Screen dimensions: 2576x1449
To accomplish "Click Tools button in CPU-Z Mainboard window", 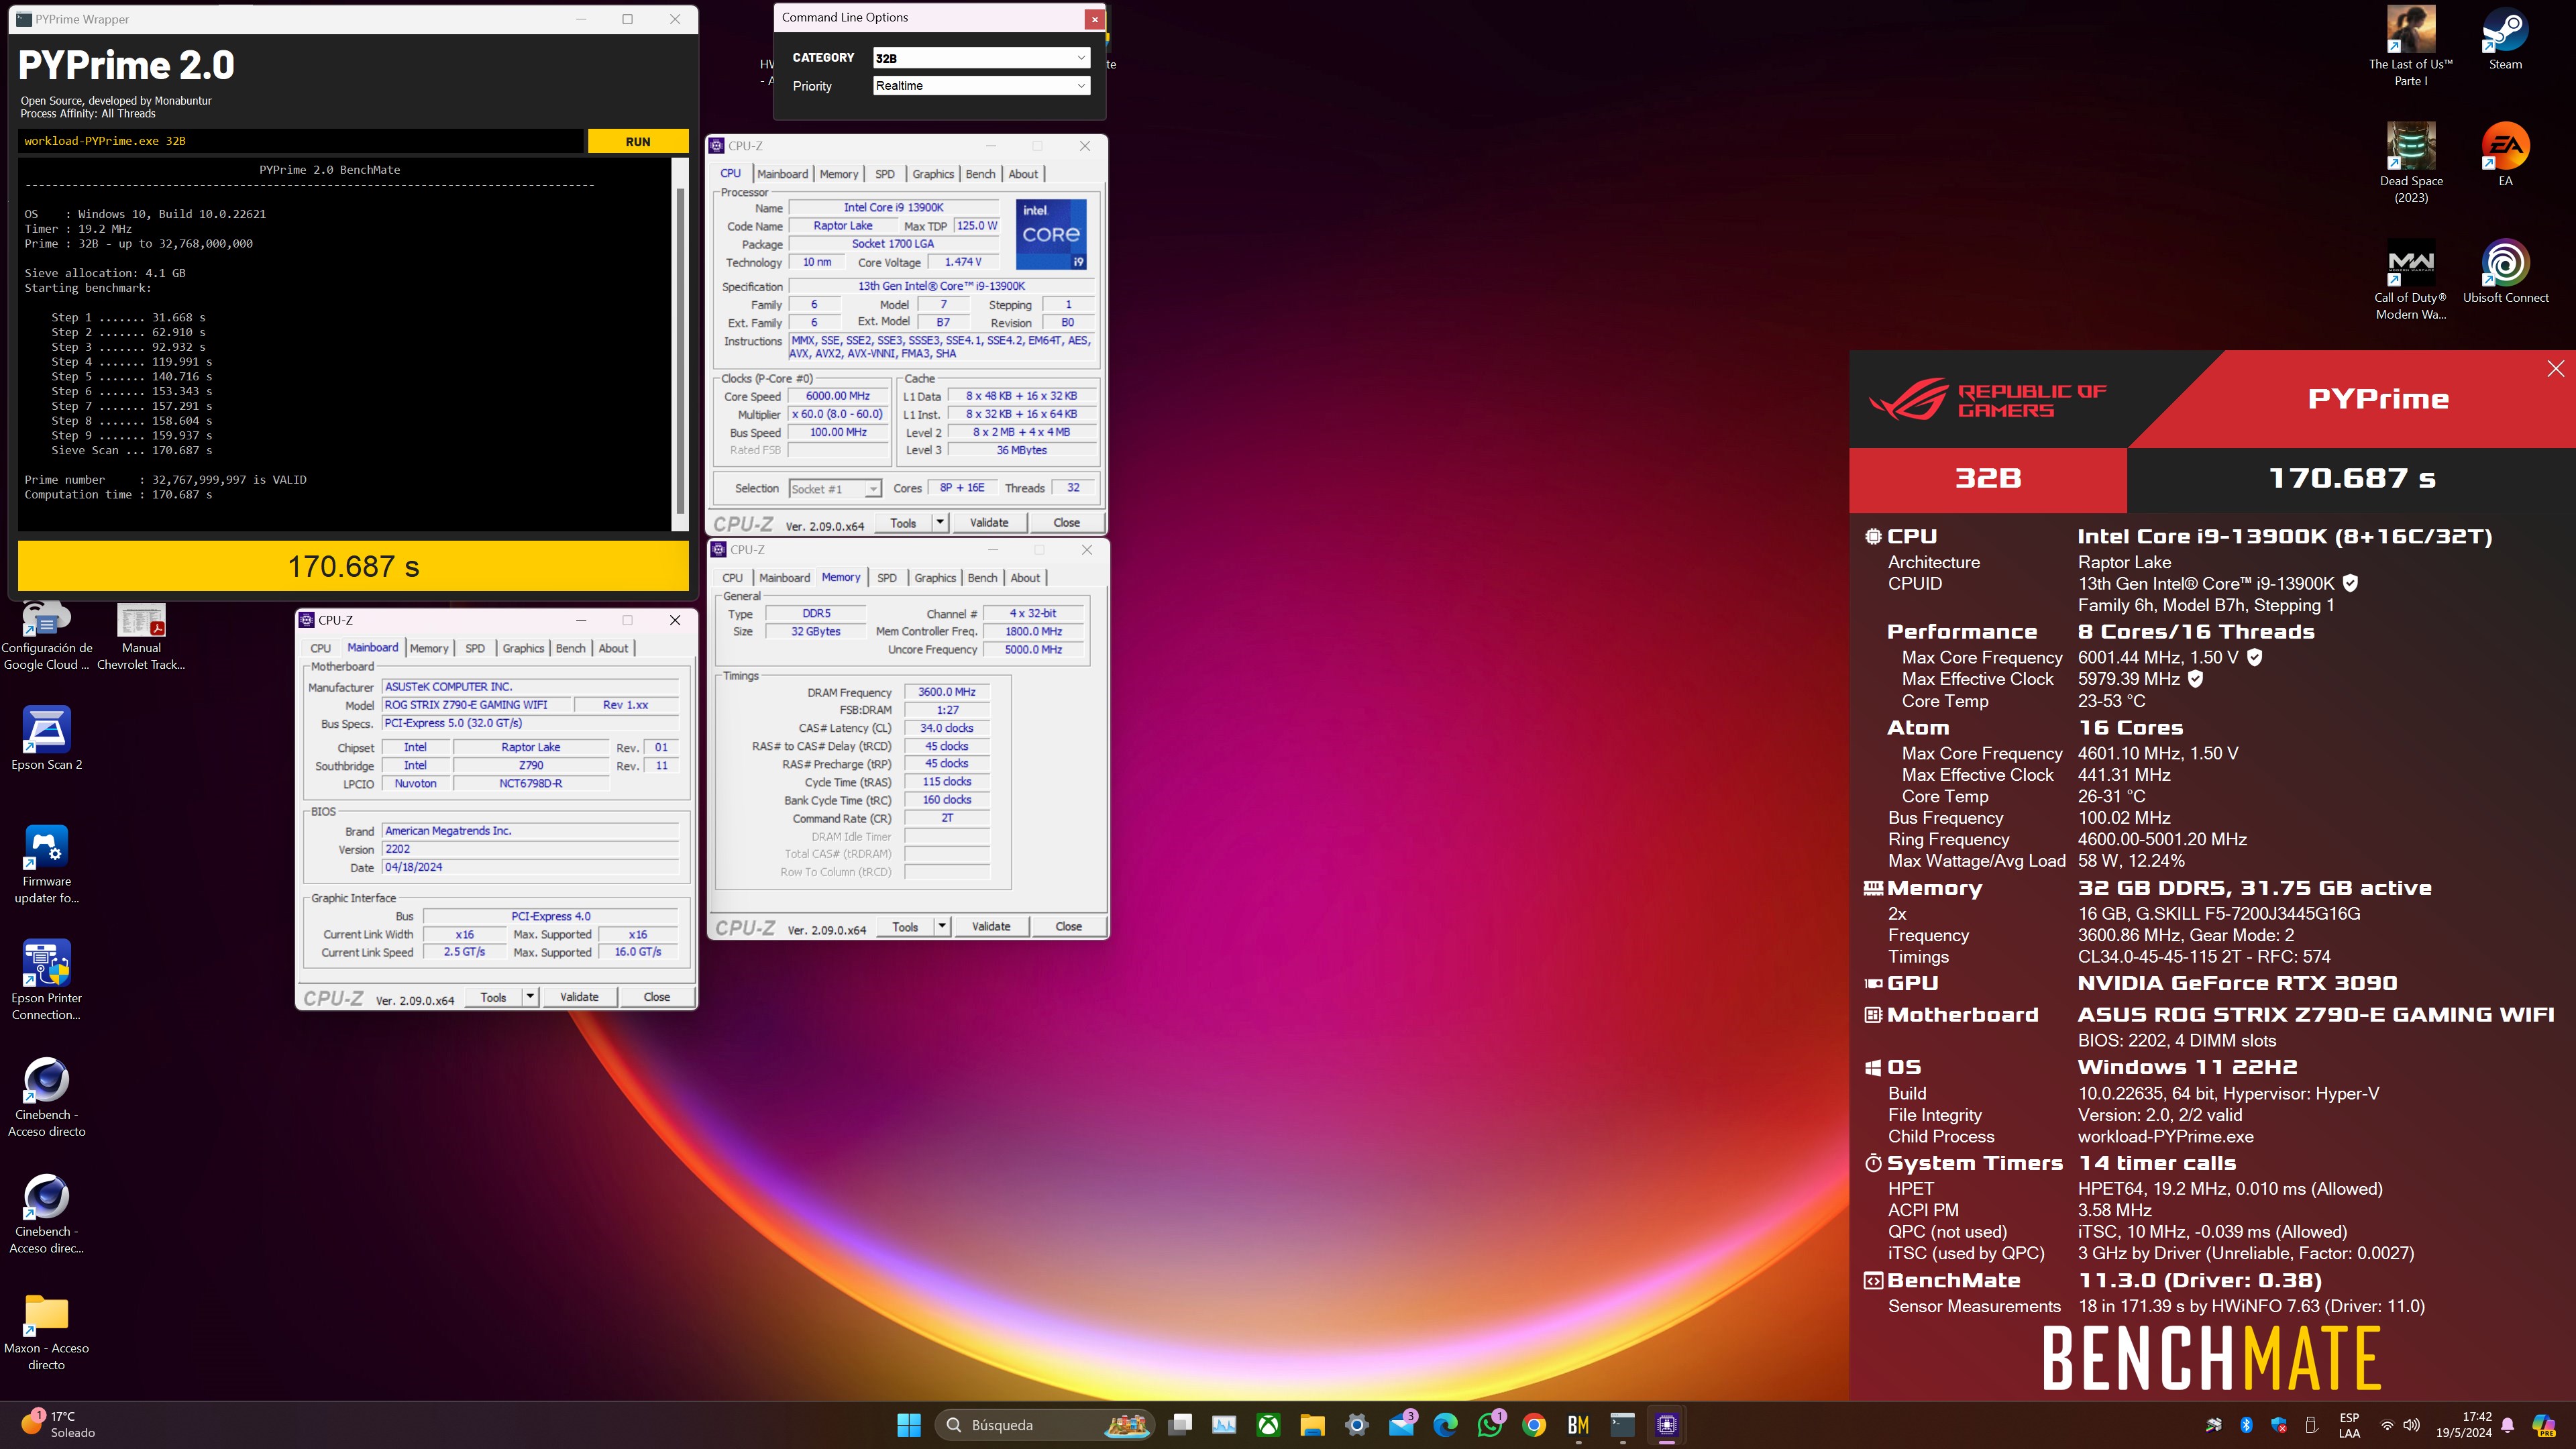I will pos(493,997).
